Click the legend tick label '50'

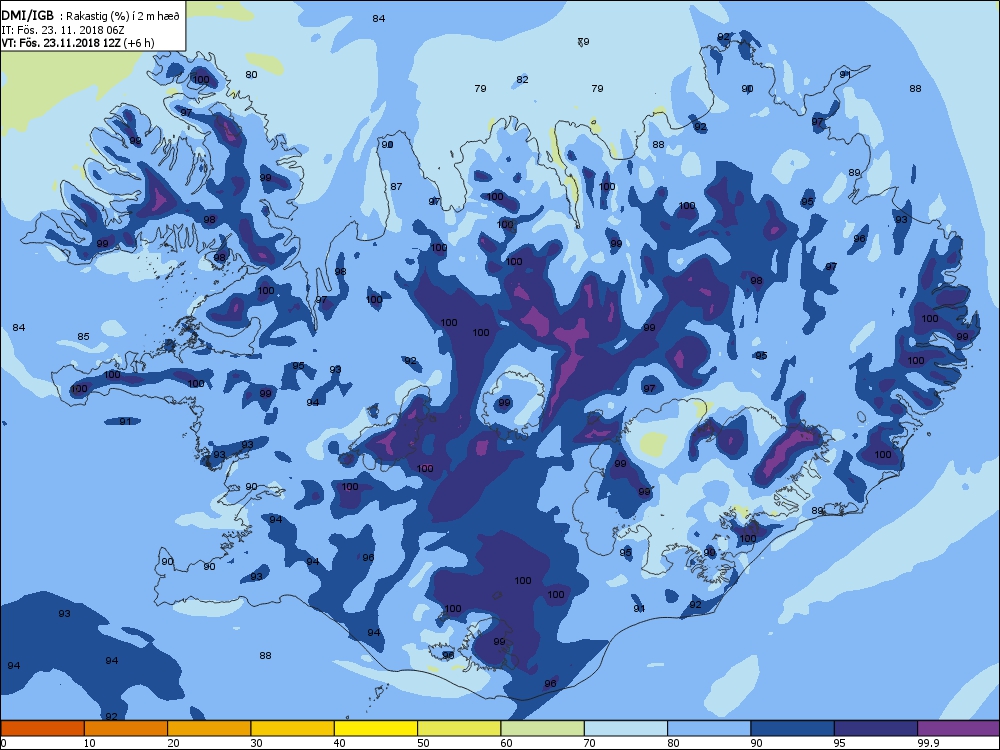pyautogui.click(x=423, y=743)
